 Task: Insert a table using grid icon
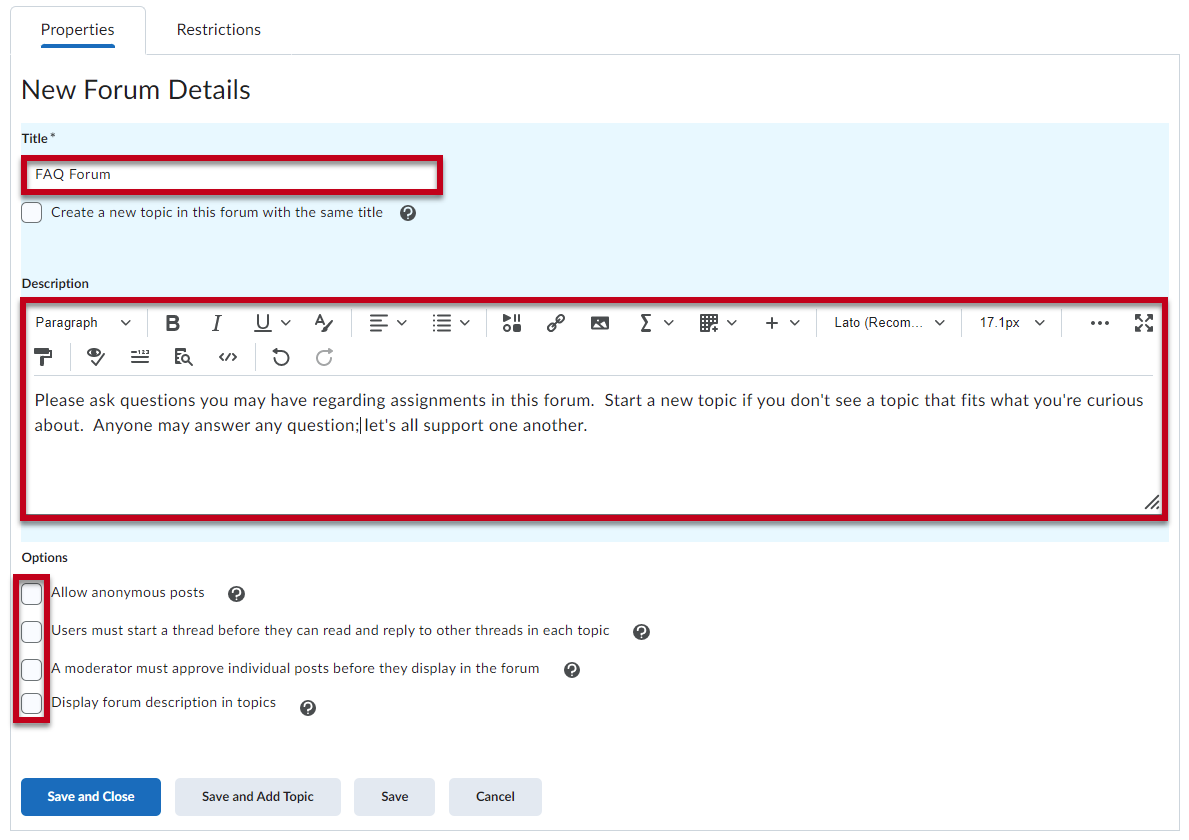(x=709, y=323)
